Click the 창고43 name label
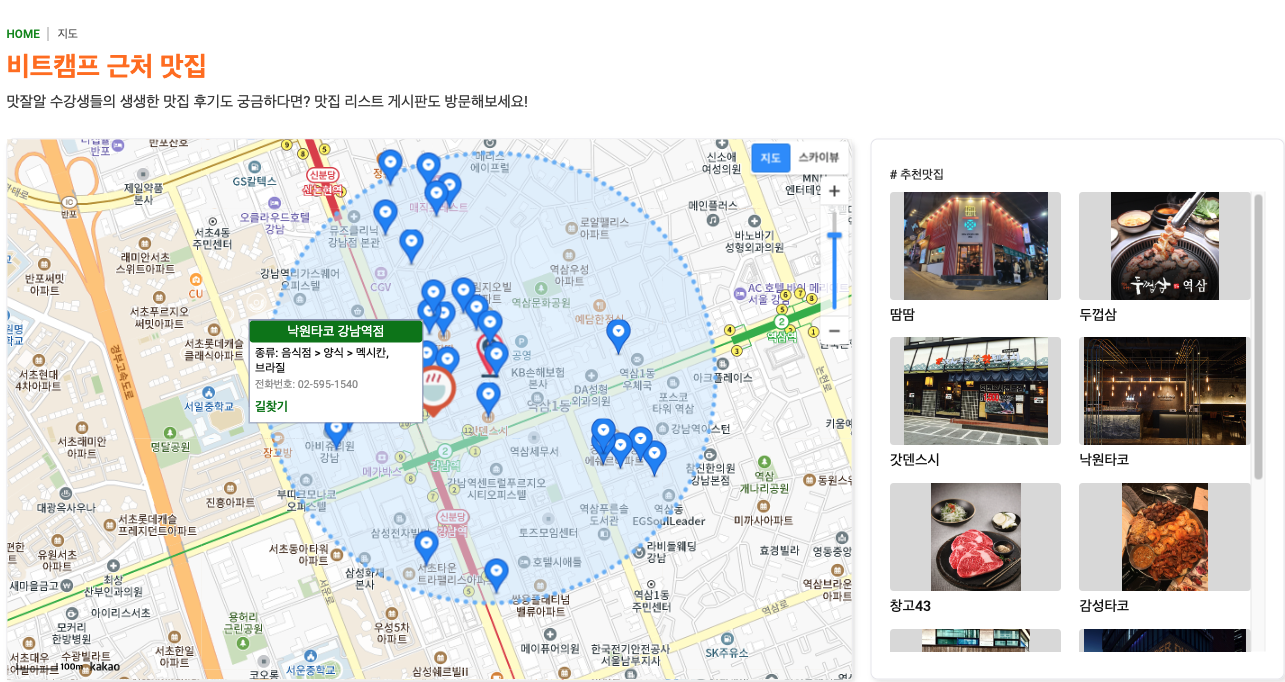 pos(910,606)
